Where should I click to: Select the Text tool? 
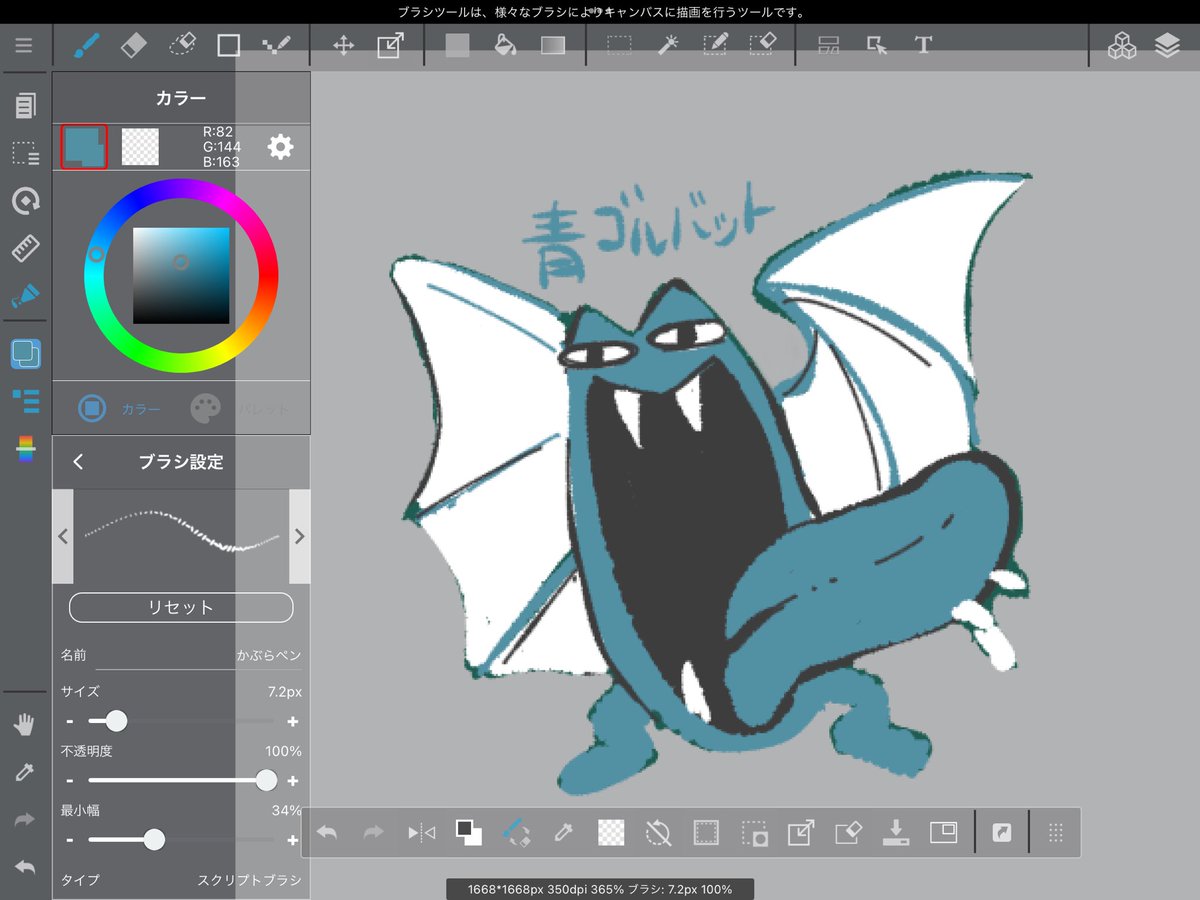click(923, 45)
